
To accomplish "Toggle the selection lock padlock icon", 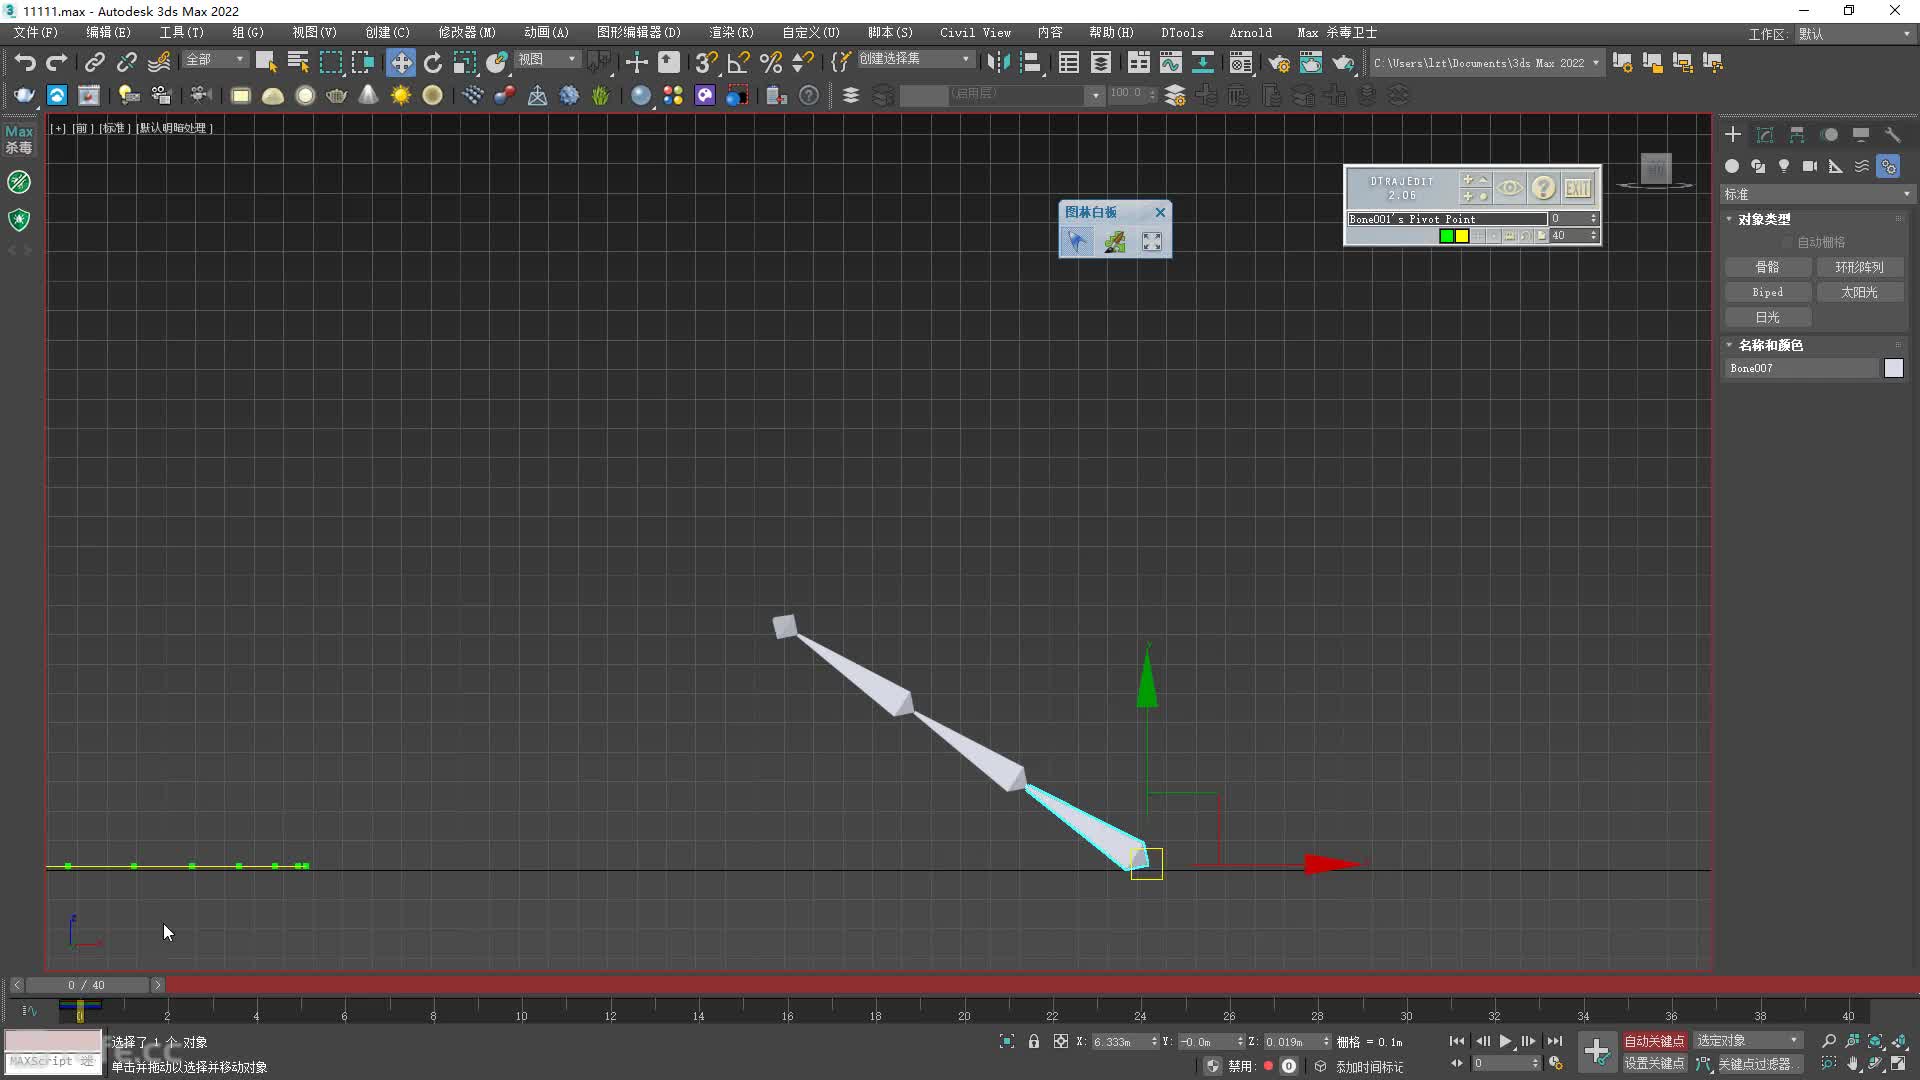I will 1034,1041.
